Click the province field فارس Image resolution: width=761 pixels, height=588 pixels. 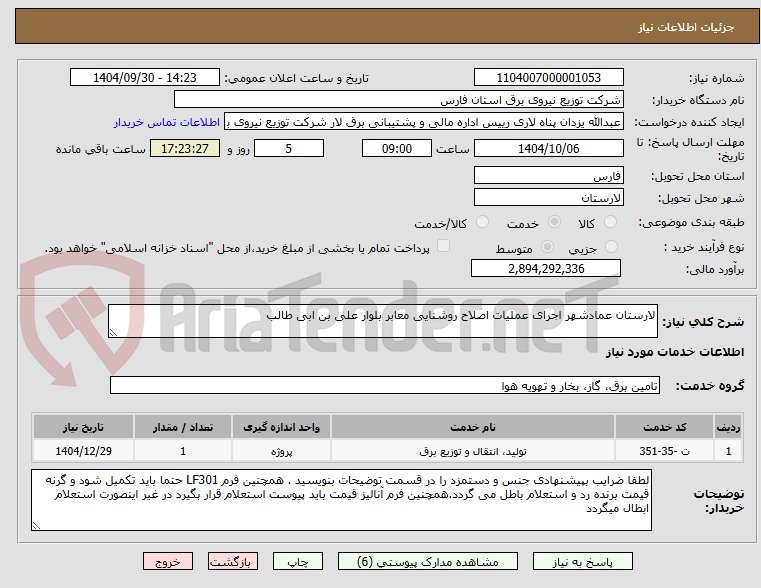[548, 176]
